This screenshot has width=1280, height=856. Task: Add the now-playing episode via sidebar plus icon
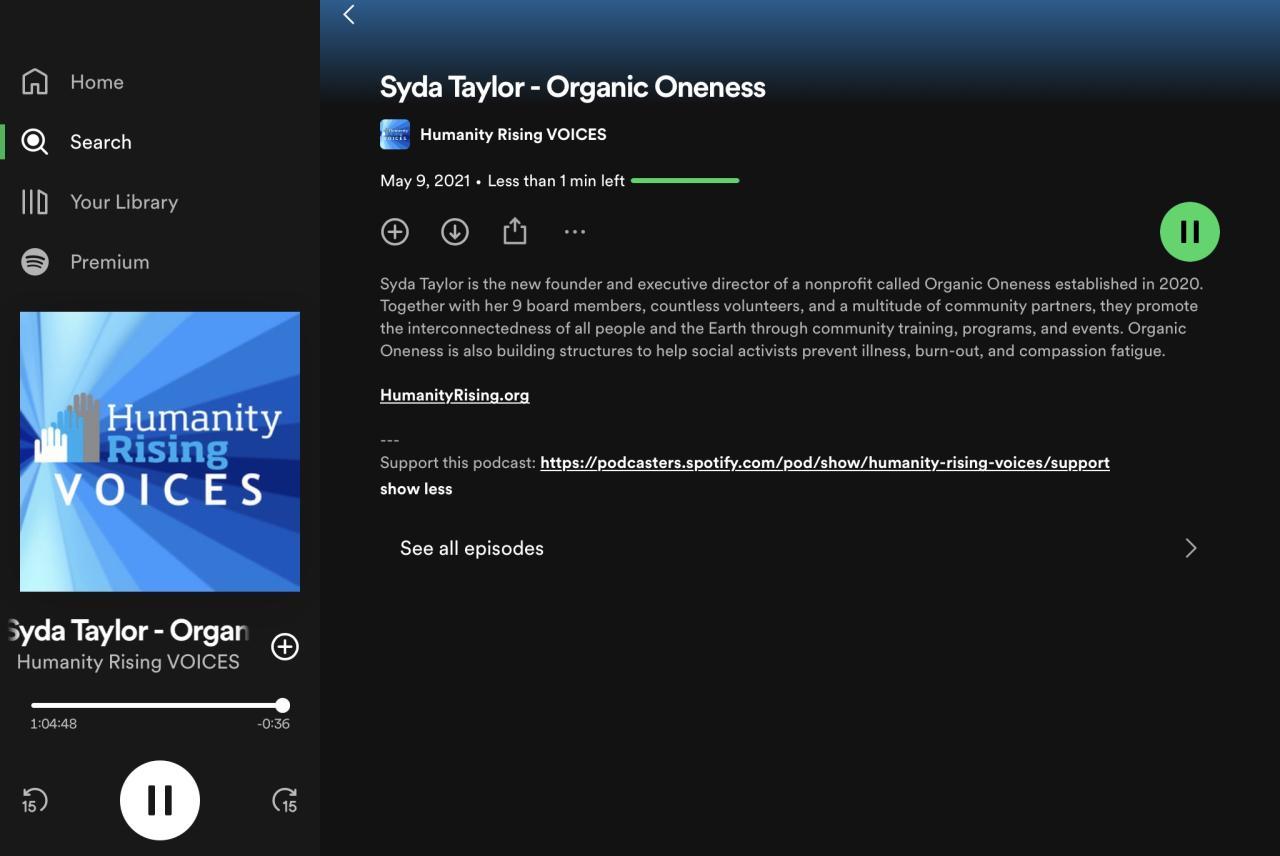click(x=285, y=647)
